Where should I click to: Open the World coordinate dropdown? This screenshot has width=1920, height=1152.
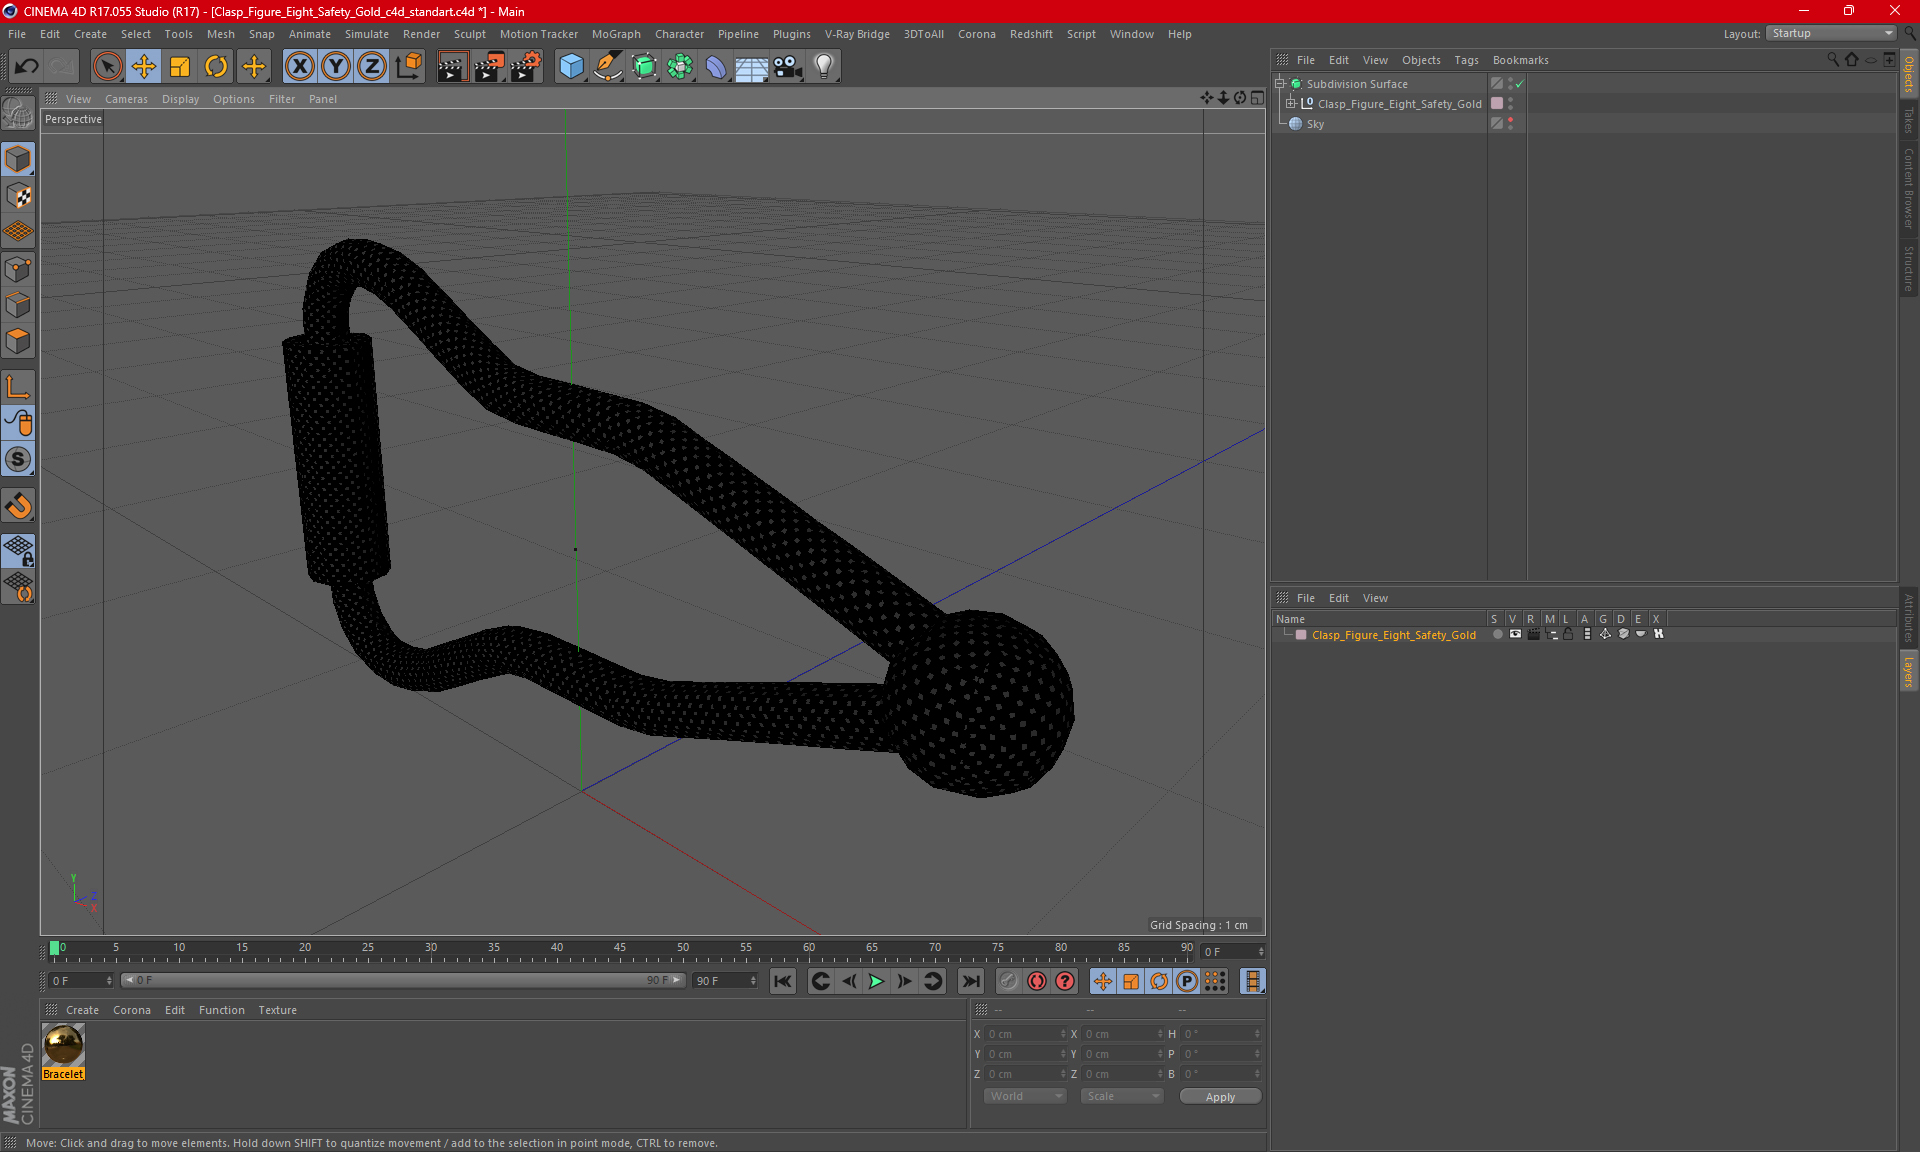click(1026, 1096)
